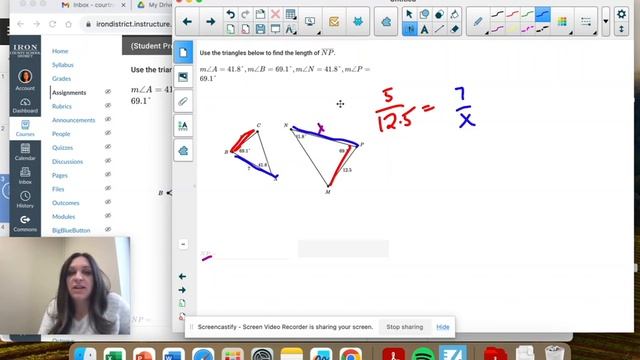Open the Discussions course link
The height and width of the screenshot is (360, 640).
click(67, 162)
